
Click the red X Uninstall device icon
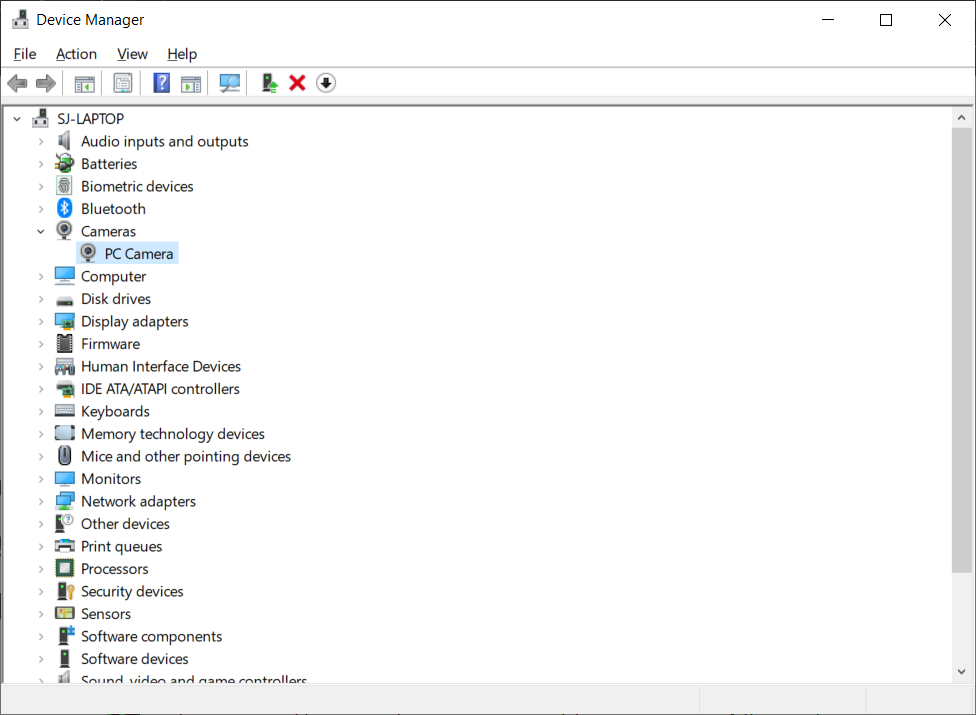pyautogui.click(x=297, y=83)
